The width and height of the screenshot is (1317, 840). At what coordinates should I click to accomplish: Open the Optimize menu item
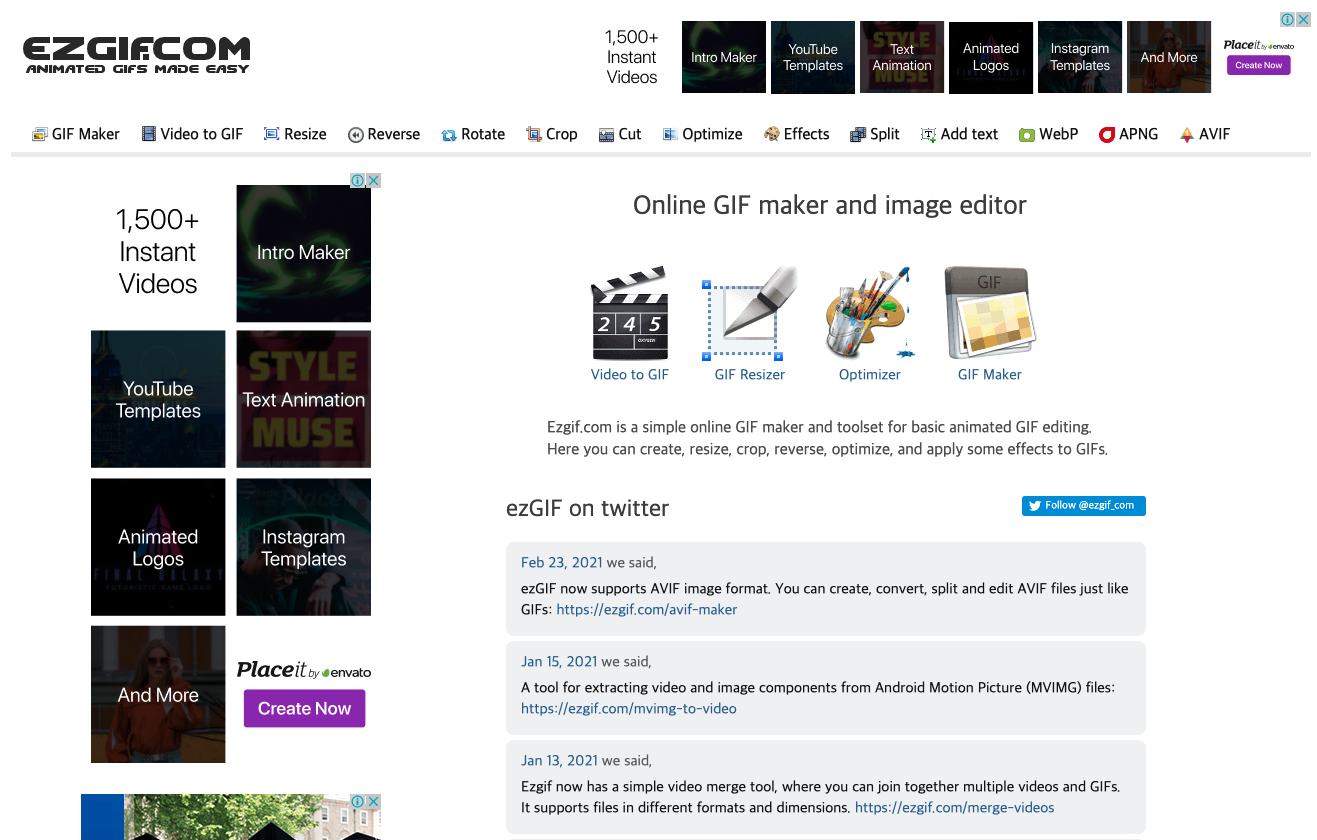coord(703,134)
